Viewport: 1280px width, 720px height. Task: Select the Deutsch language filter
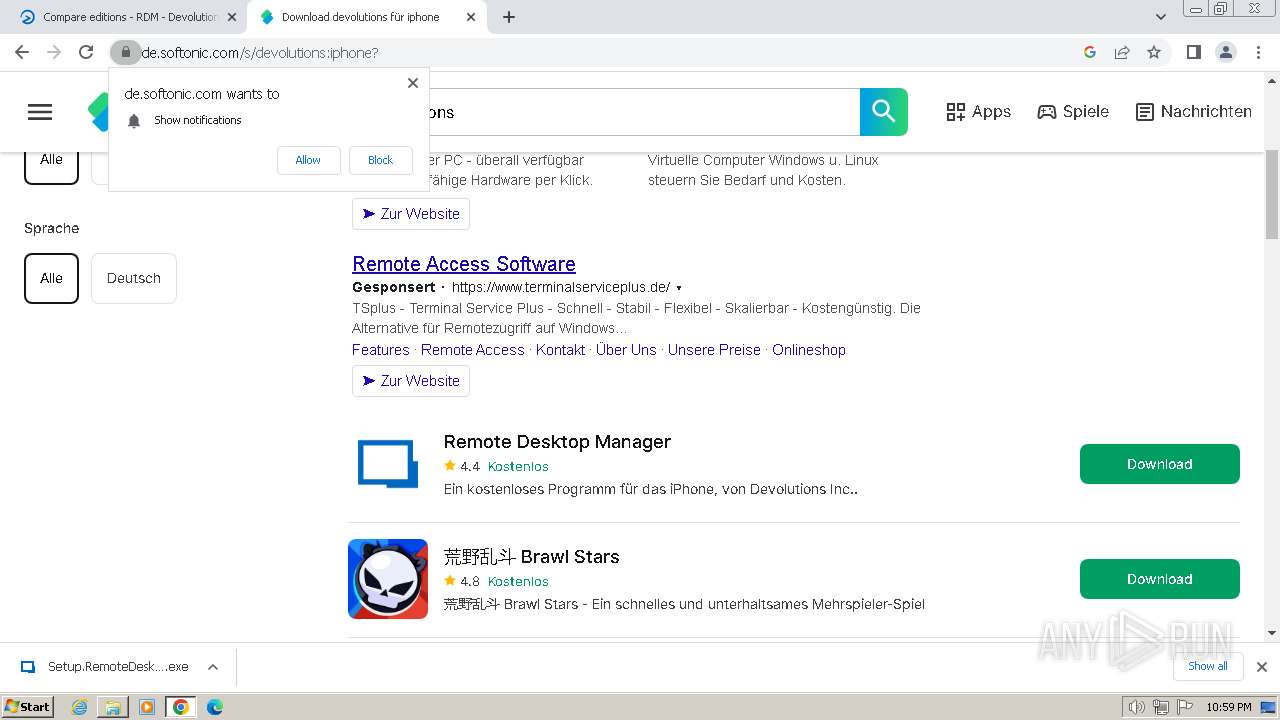pyautogui.click(x=134, y=278)
